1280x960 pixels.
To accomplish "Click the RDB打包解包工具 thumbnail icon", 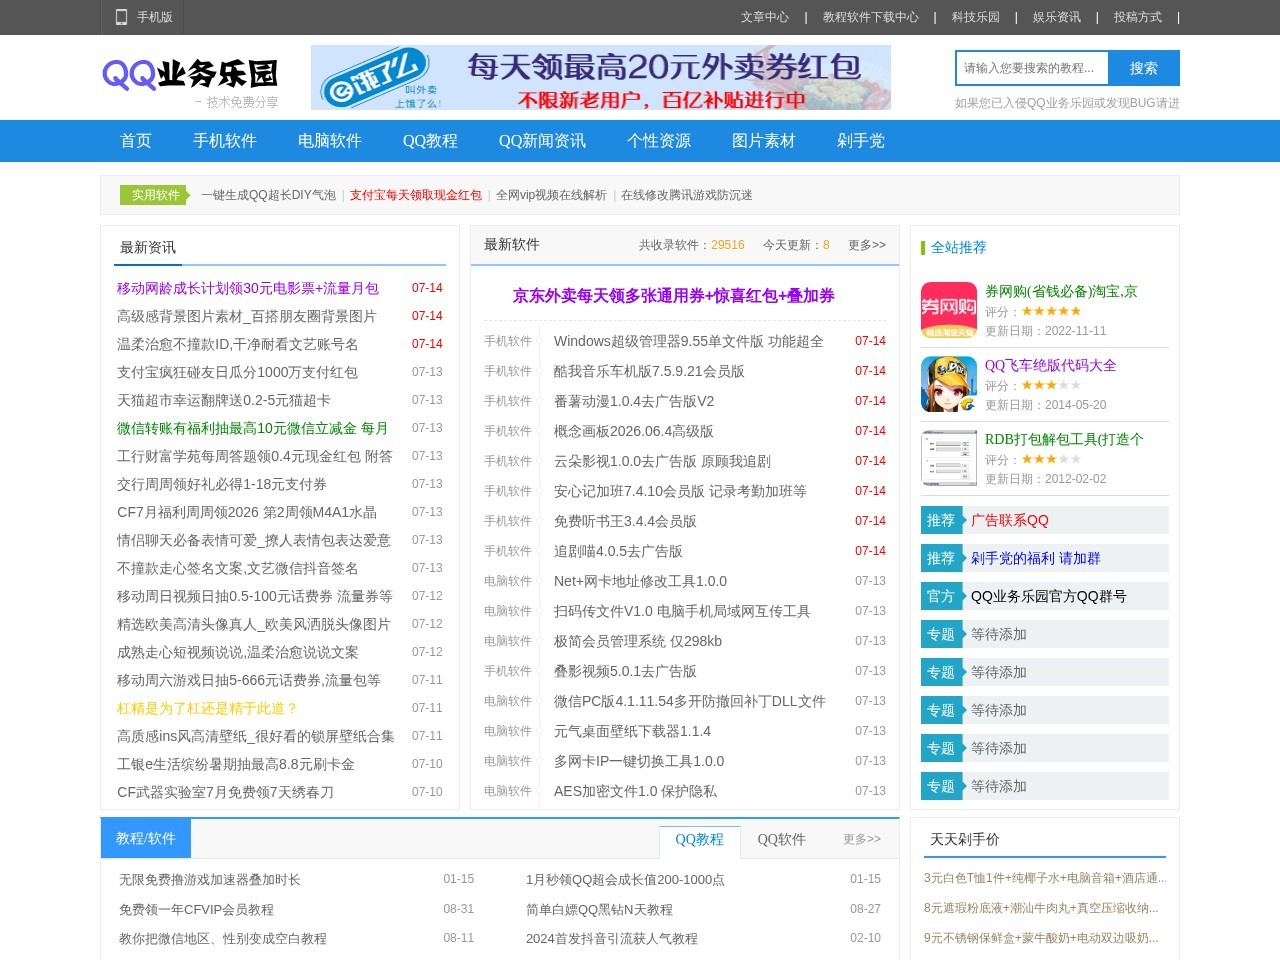I will click(x=949, y=458).
